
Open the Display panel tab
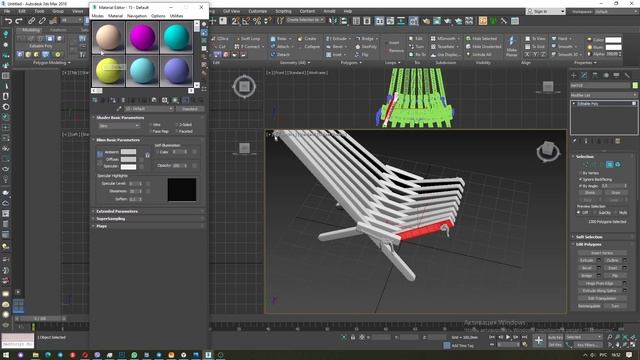tap(616, 75)
